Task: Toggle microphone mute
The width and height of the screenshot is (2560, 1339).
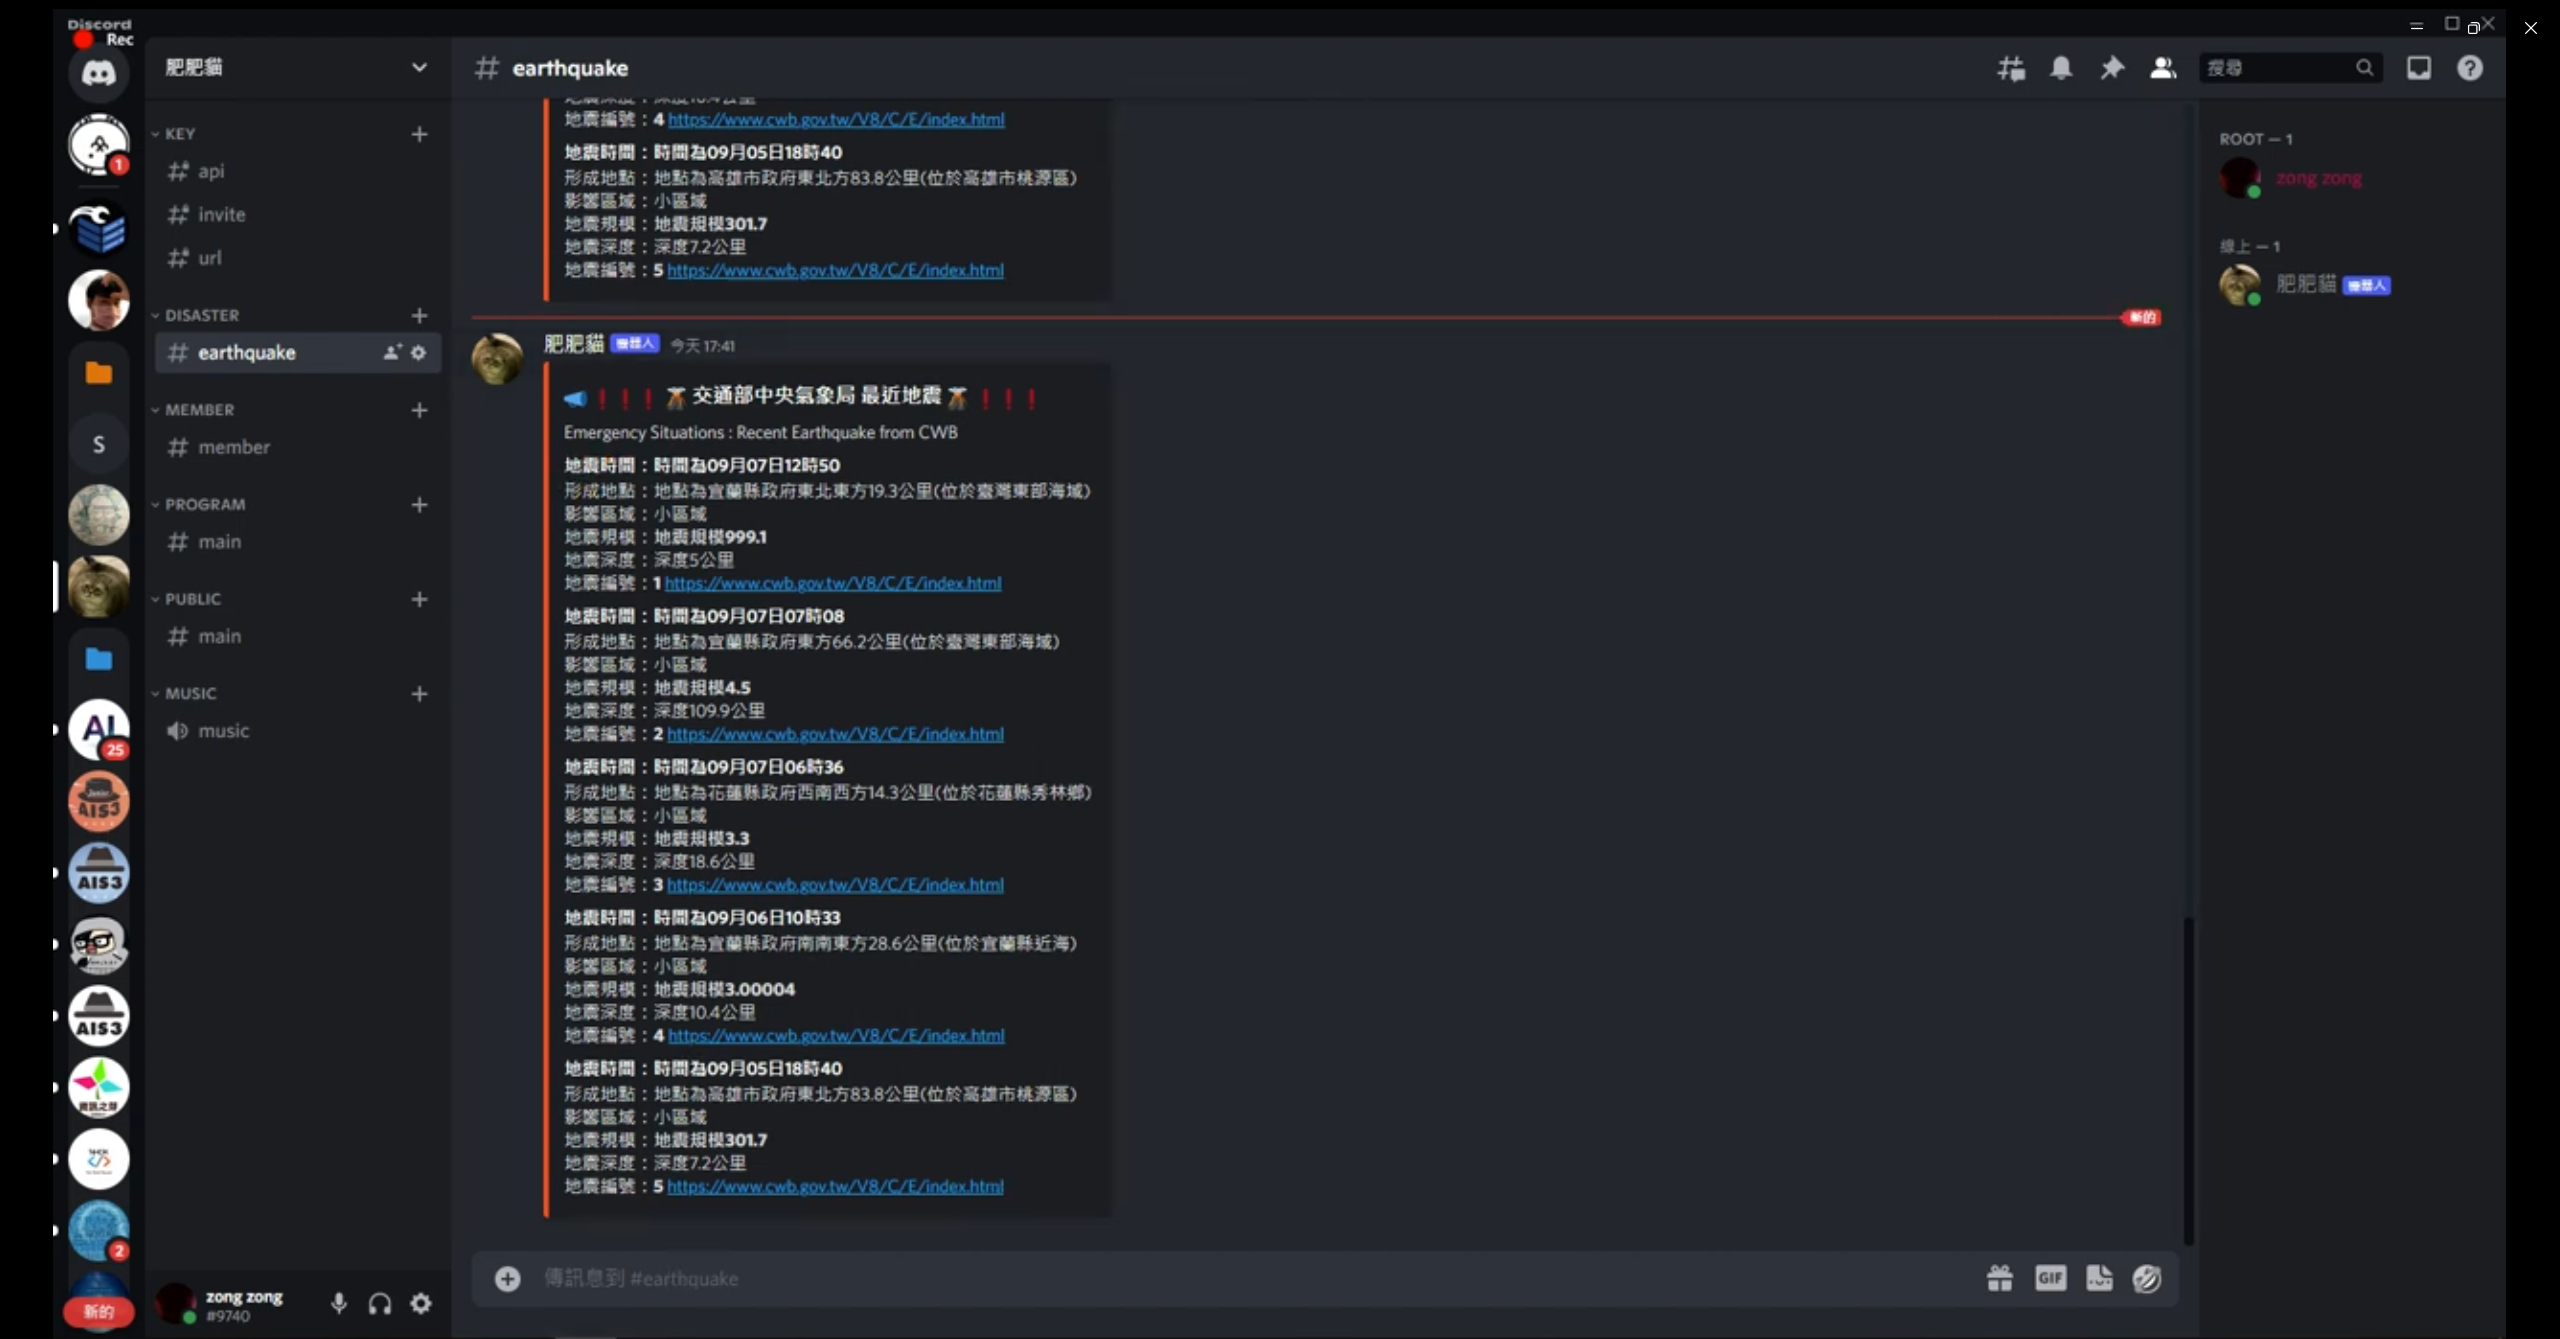Action: point(339,1303)
